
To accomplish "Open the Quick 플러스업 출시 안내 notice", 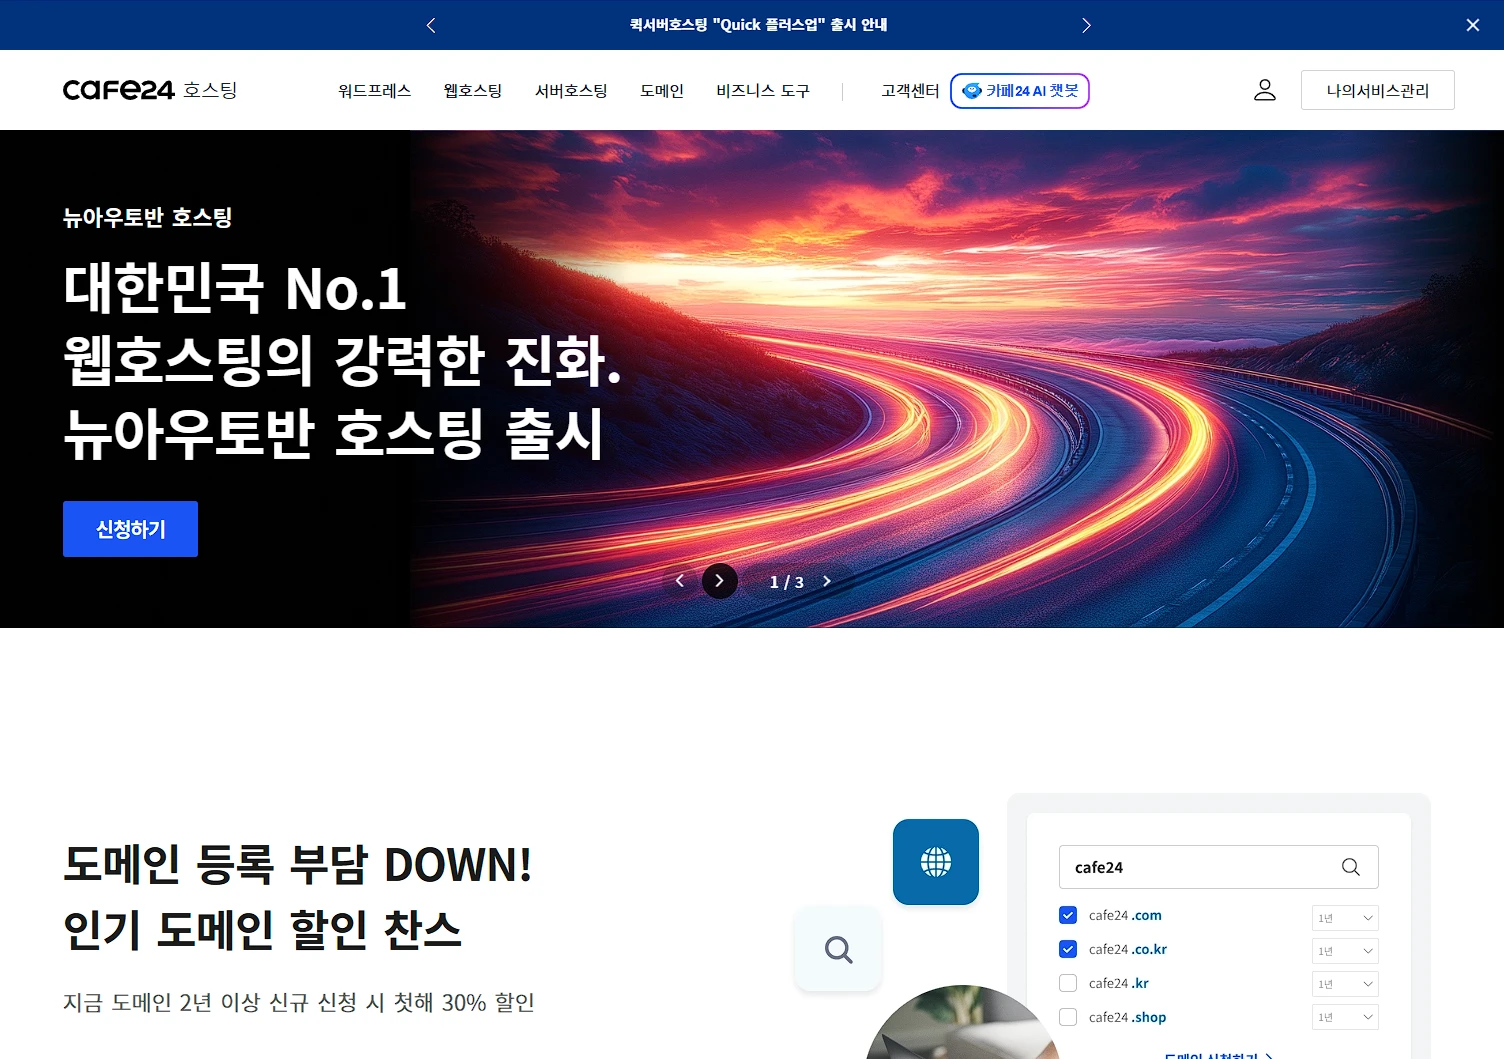I will [758, 25].
